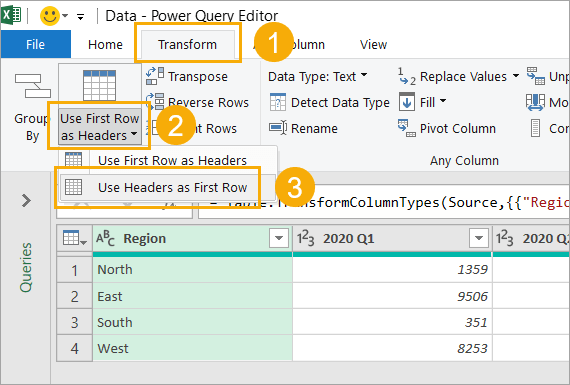
Task: Click the icon beside Use Headers as First Row
Action: 73,187
